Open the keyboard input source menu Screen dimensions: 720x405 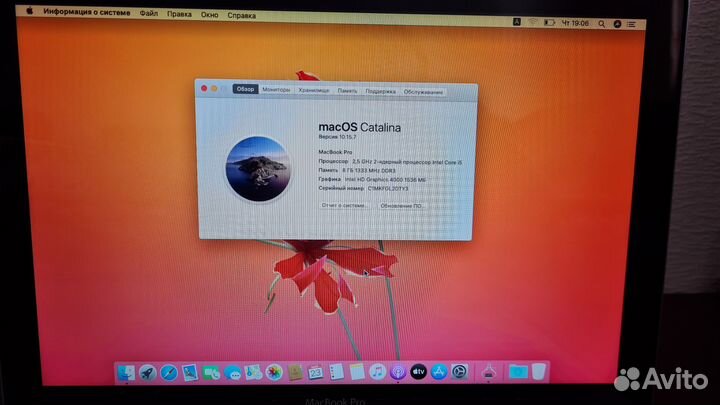pyautogui.click(x=517, y=22)
